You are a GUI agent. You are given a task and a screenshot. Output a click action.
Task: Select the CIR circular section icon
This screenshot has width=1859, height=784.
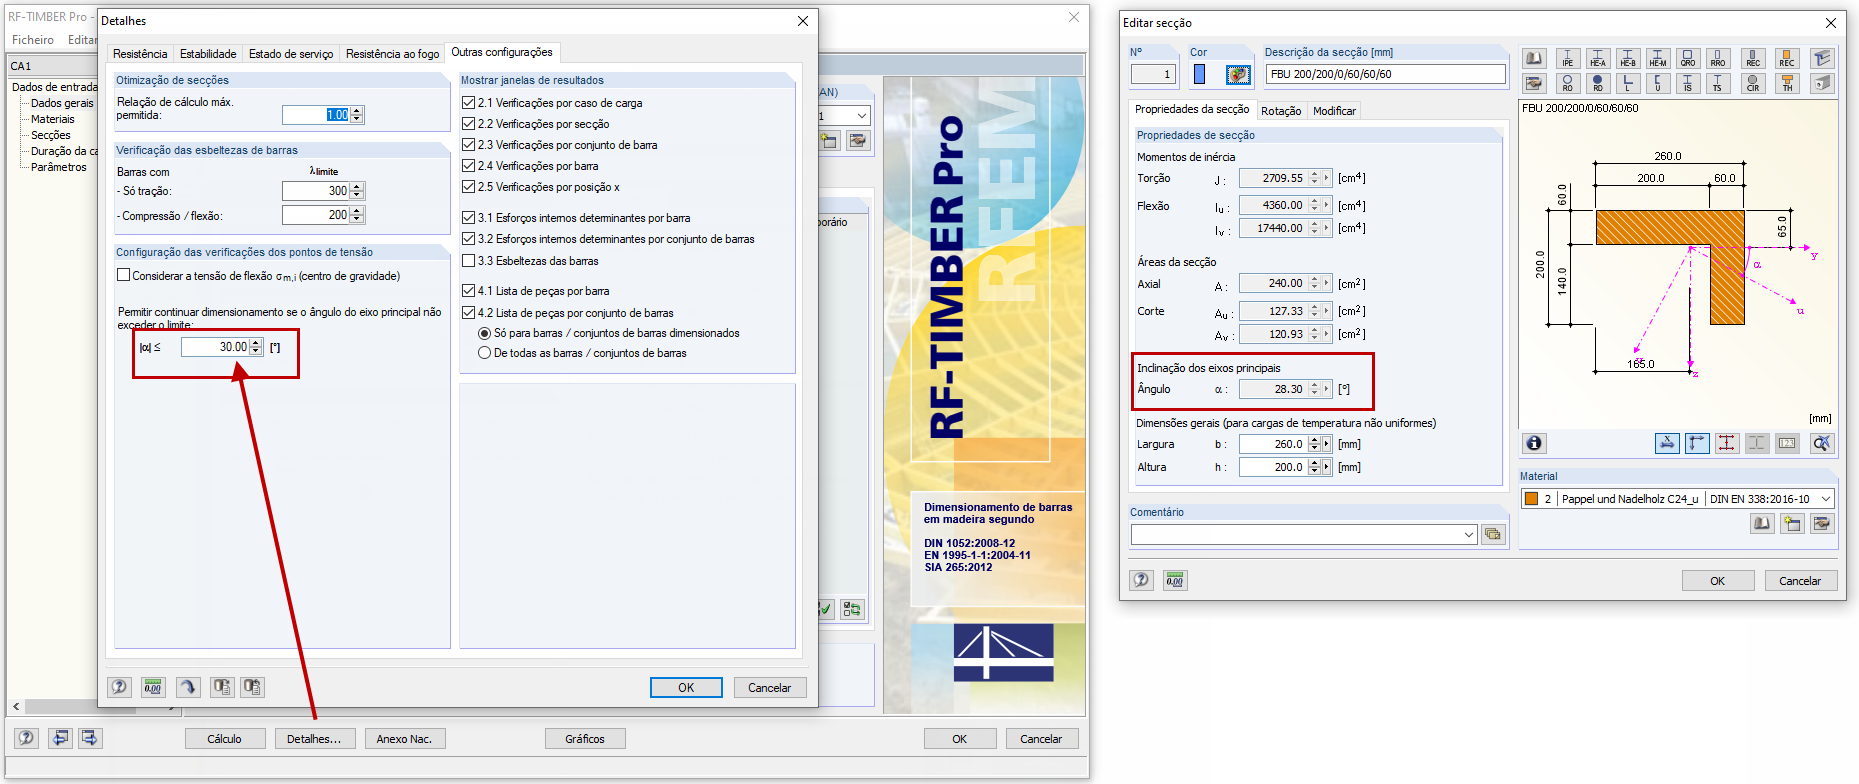tap(1752, 83)
